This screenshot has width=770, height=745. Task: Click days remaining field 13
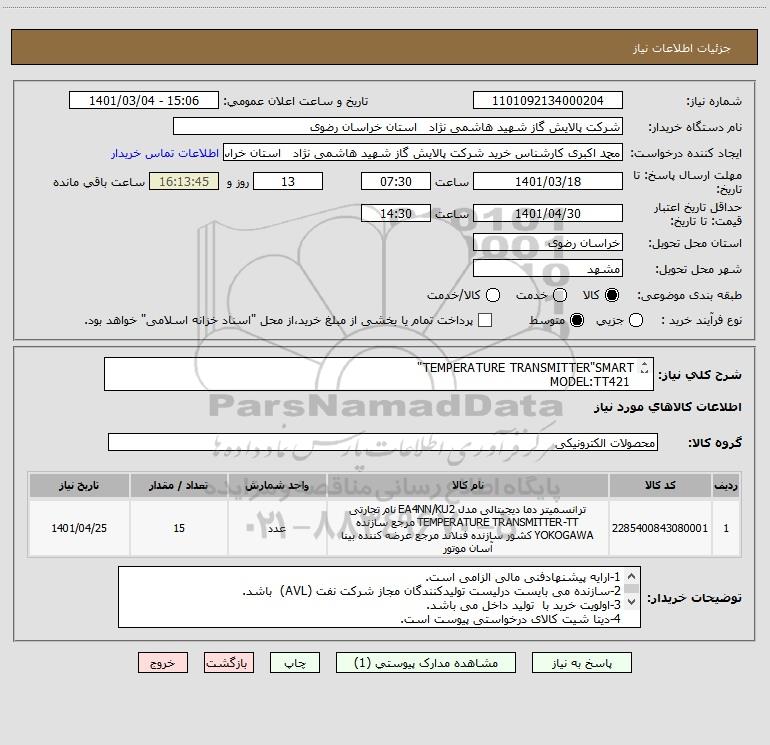288,181
